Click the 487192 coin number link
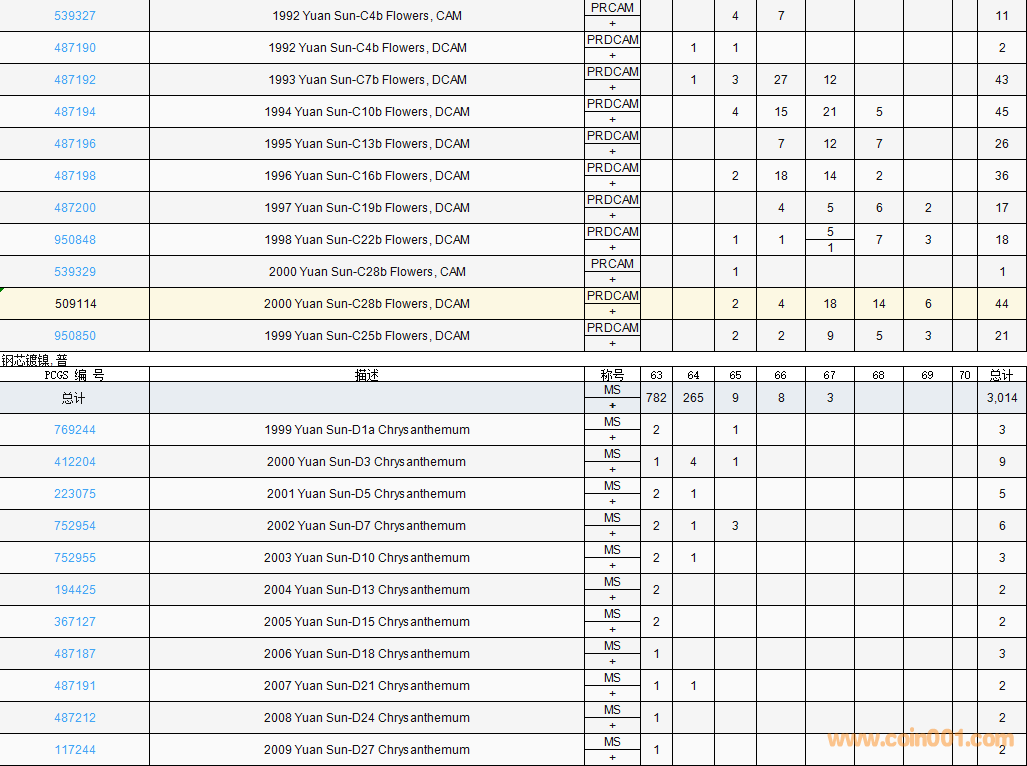The width and height of the screenshot is (1027, 766). (x=75, y=80)
